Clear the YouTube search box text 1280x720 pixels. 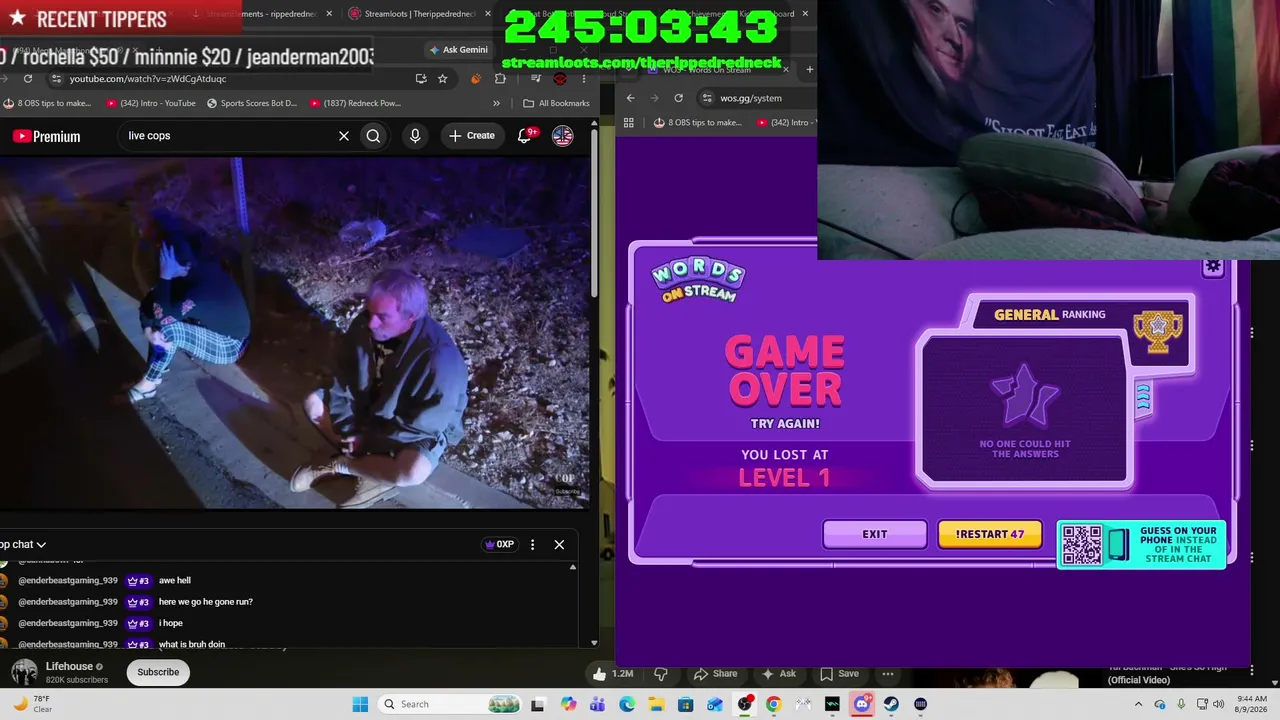[344, 136]
